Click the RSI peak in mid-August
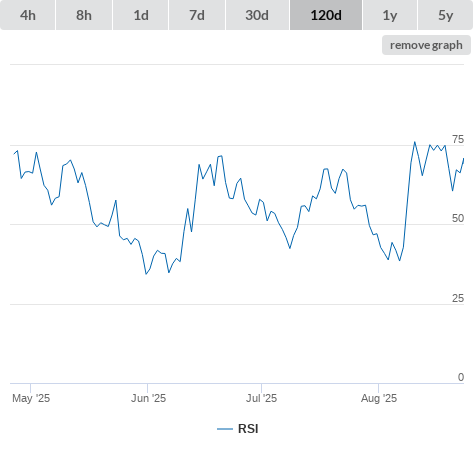The width and height of the screenshot is (474, 455). 415,142
